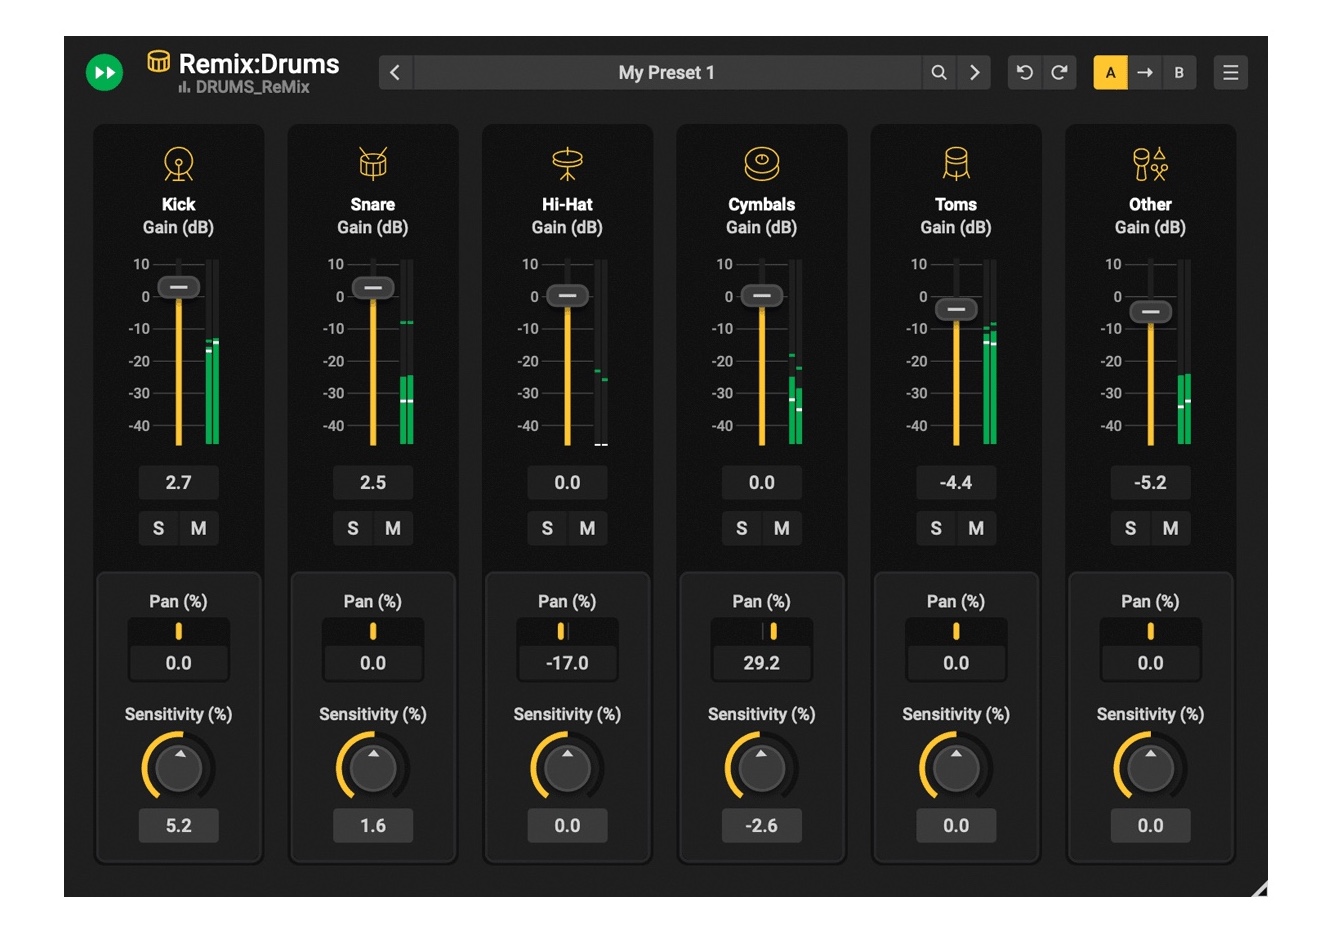Mute the Snare channel

pyautogui.click(x=393, y=528)
